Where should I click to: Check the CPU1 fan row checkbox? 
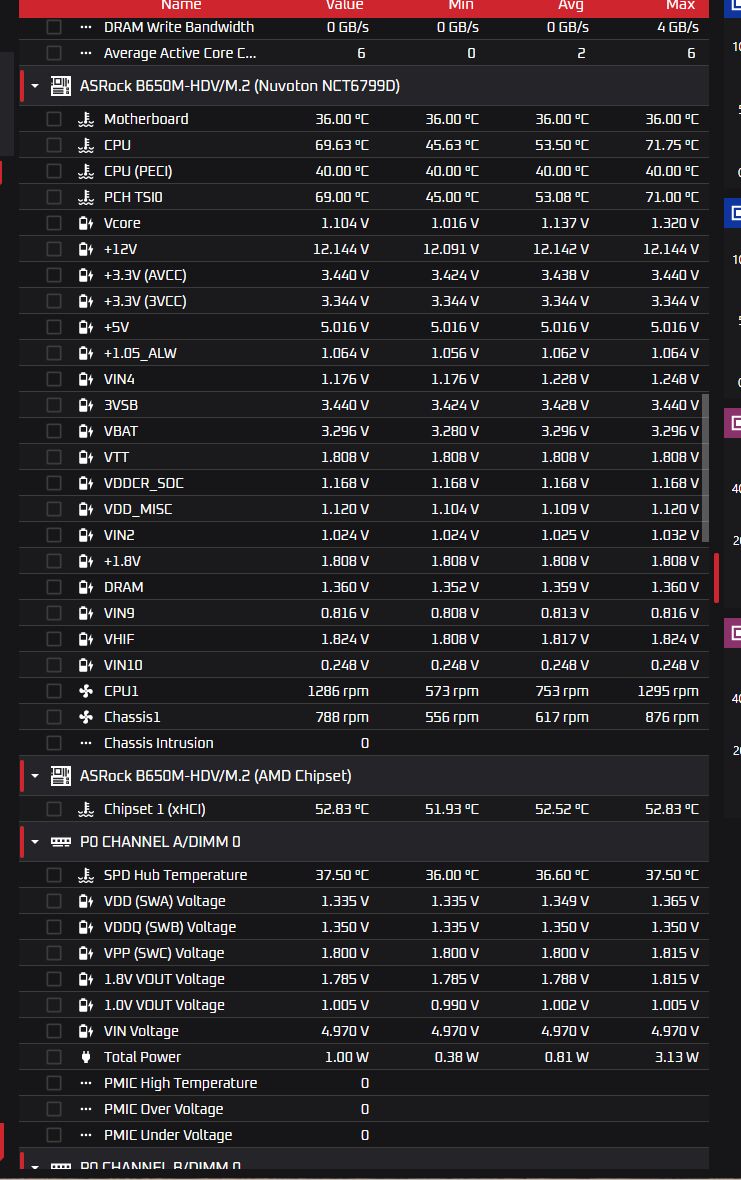[x=53, y=691]
